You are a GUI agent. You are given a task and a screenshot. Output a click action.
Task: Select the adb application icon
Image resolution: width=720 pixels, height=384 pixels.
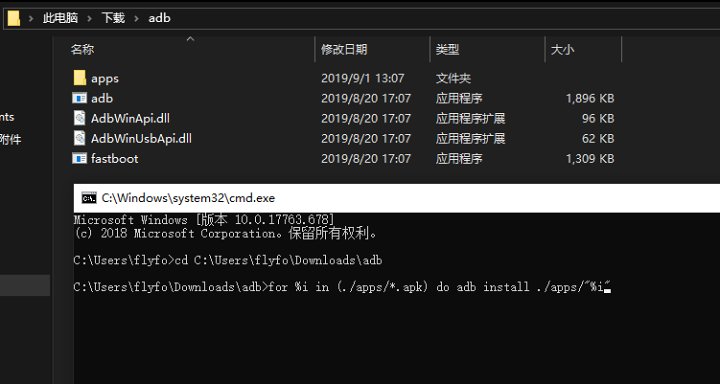point(79,98)
